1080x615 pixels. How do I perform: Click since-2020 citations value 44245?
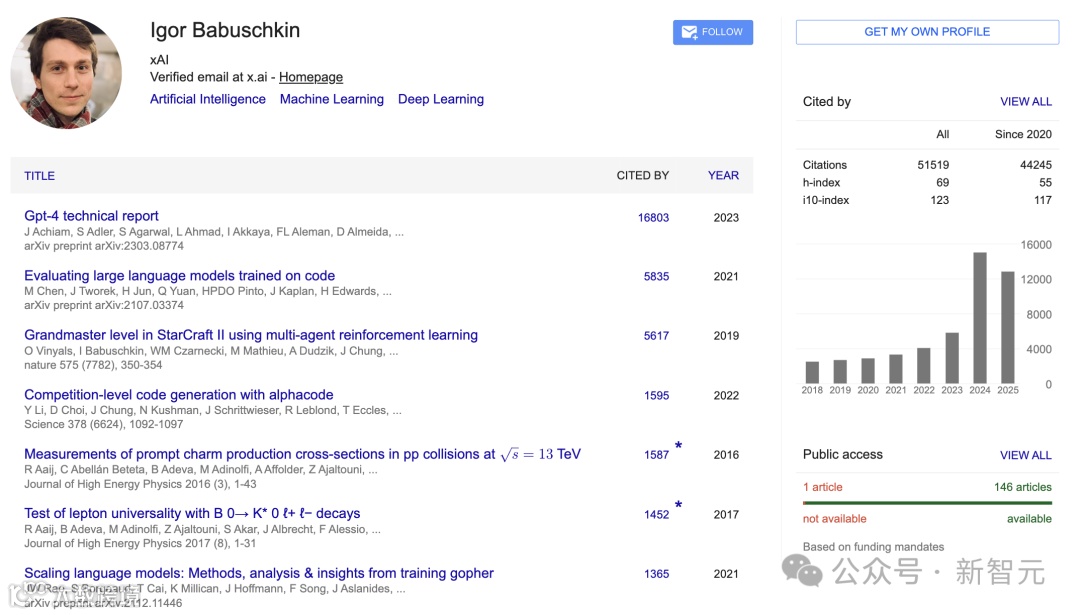tap(1035, 165)
